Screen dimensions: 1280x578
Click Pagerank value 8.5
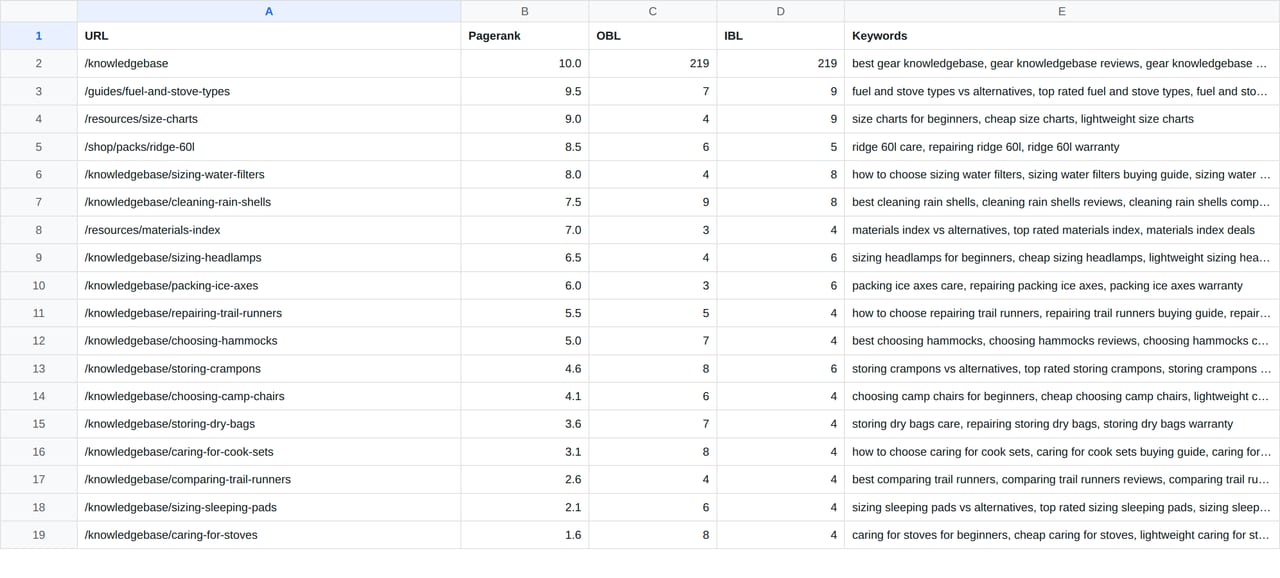(x=525, y=147)
